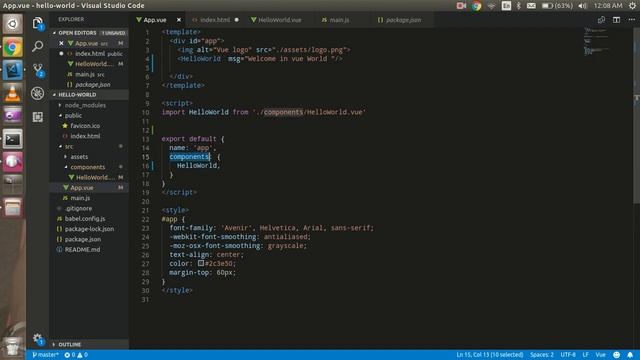640x360 pixels.
Task: Click the errors and warnings count
Action: (x=76, y=355)
